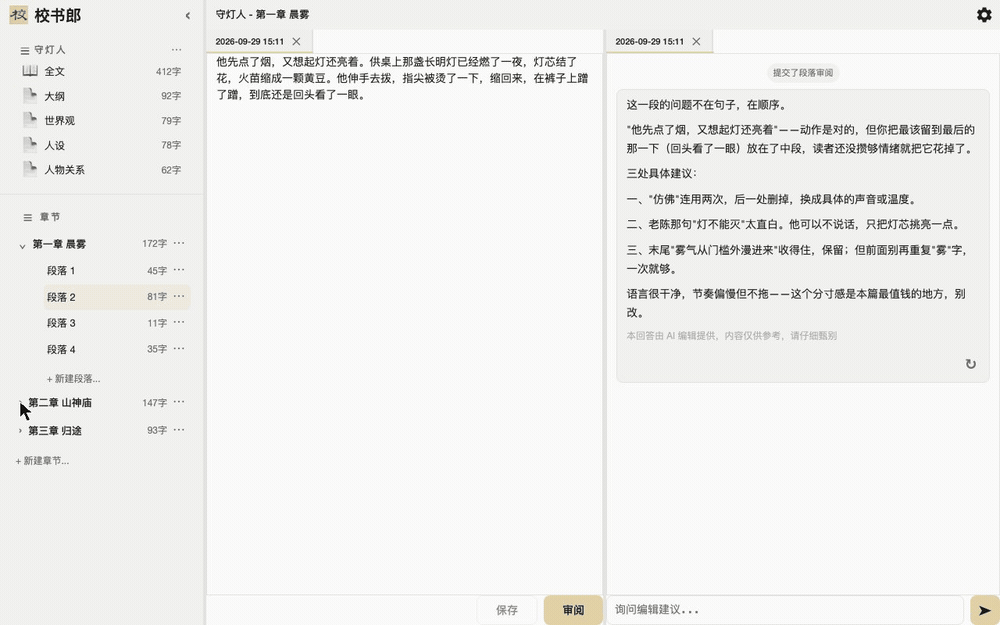The height and width of the screenshot is (625, 1000).
Task: Click the 章节 section heading
Action: (50, 217)
